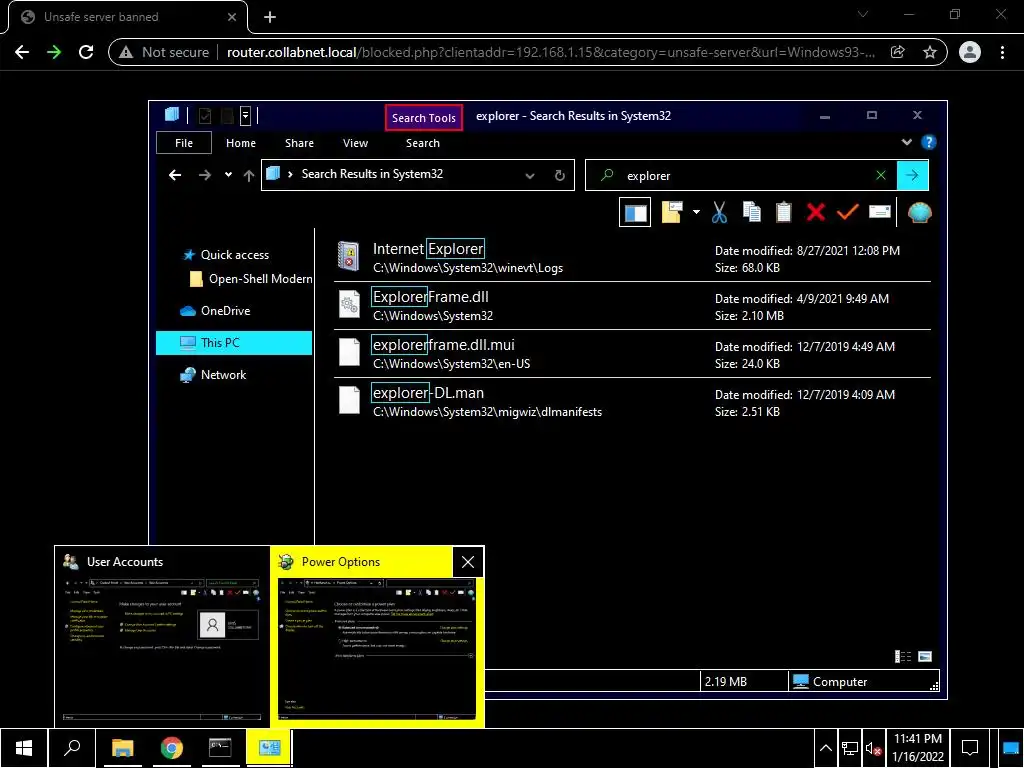Viewport: 1024px width, 768px height.
Task: Select This PC in navigation pane
Action: [x=234, y=343]
